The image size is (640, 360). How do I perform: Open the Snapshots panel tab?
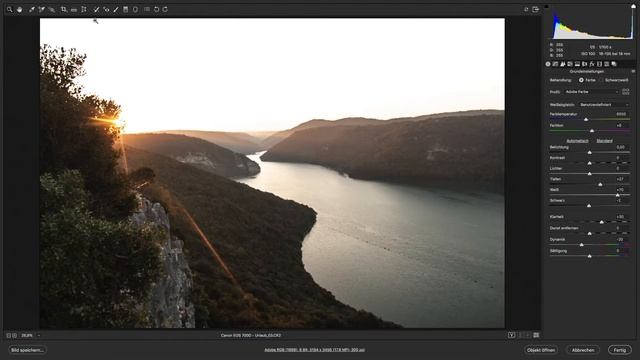(x=614, y=64)
